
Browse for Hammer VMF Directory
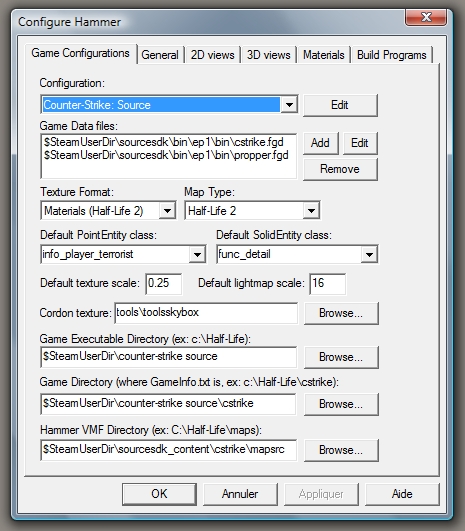pos(341,450)
